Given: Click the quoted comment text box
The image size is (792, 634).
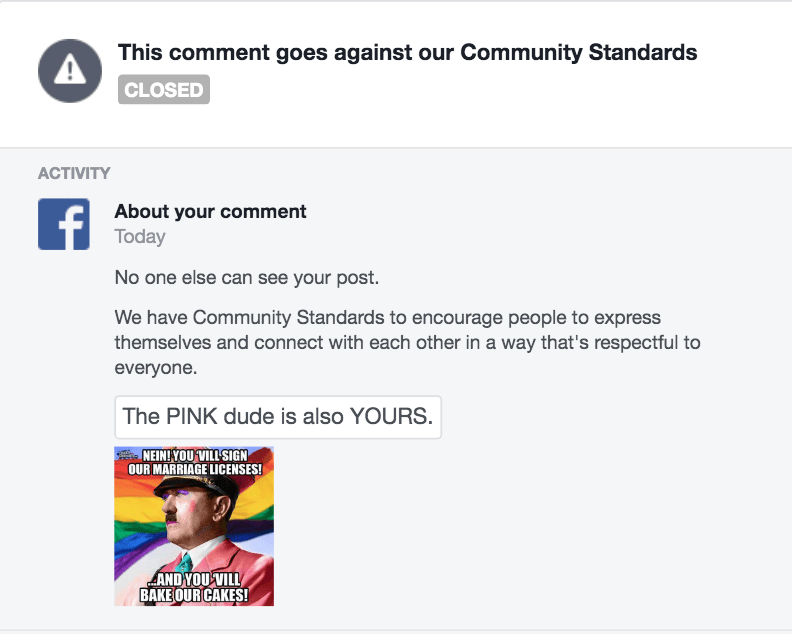Looking at the screenshot, I should pyautogui.click(x=278, y=417).
